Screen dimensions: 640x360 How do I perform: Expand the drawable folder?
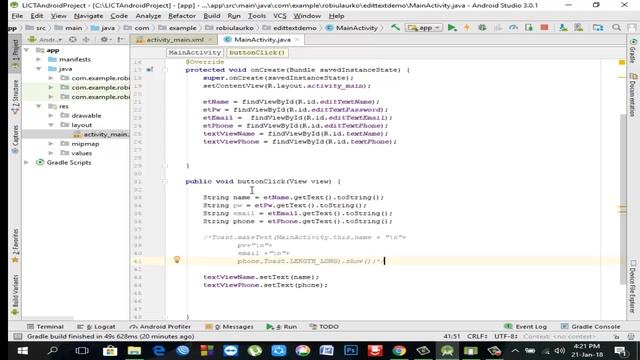[51, 116]
